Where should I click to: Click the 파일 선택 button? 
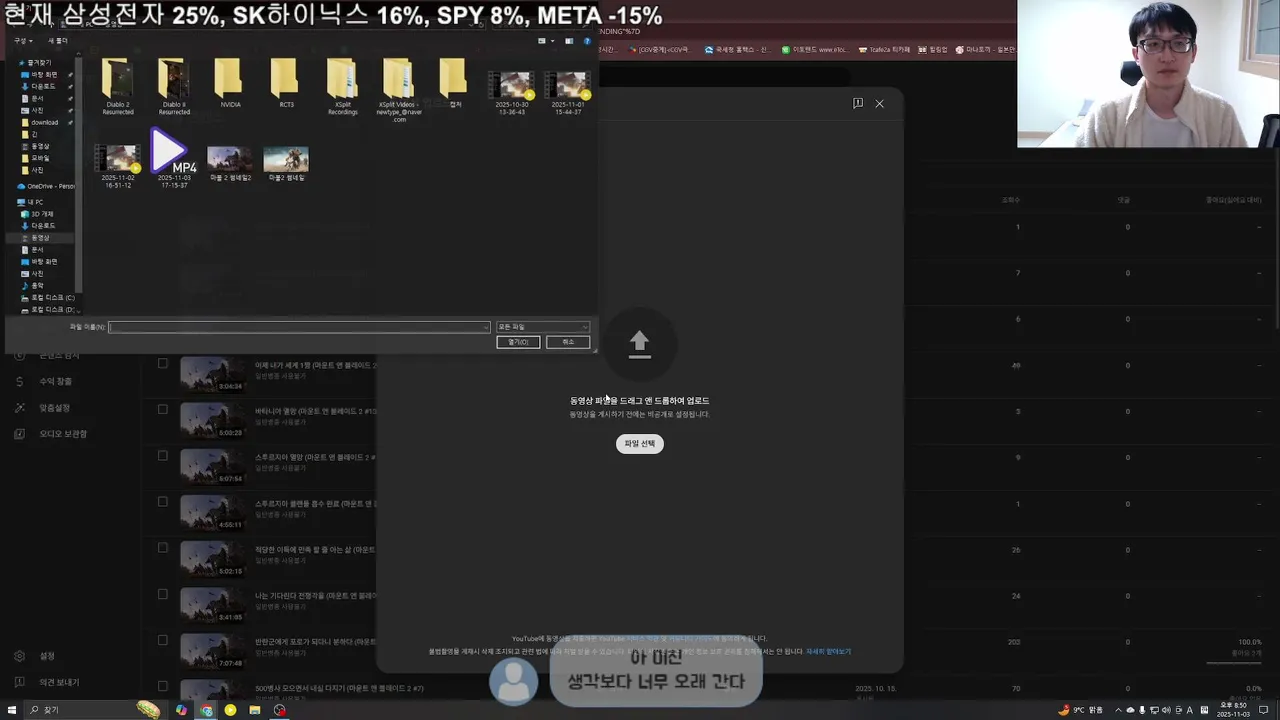coord(640,444)
